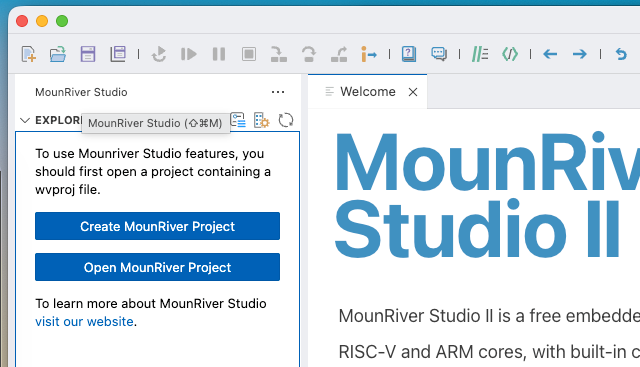Image resolution: width=640 pixels, height=367 pixels.
Task: Click the step over toolbar icon
Action: tap(309, 54)
